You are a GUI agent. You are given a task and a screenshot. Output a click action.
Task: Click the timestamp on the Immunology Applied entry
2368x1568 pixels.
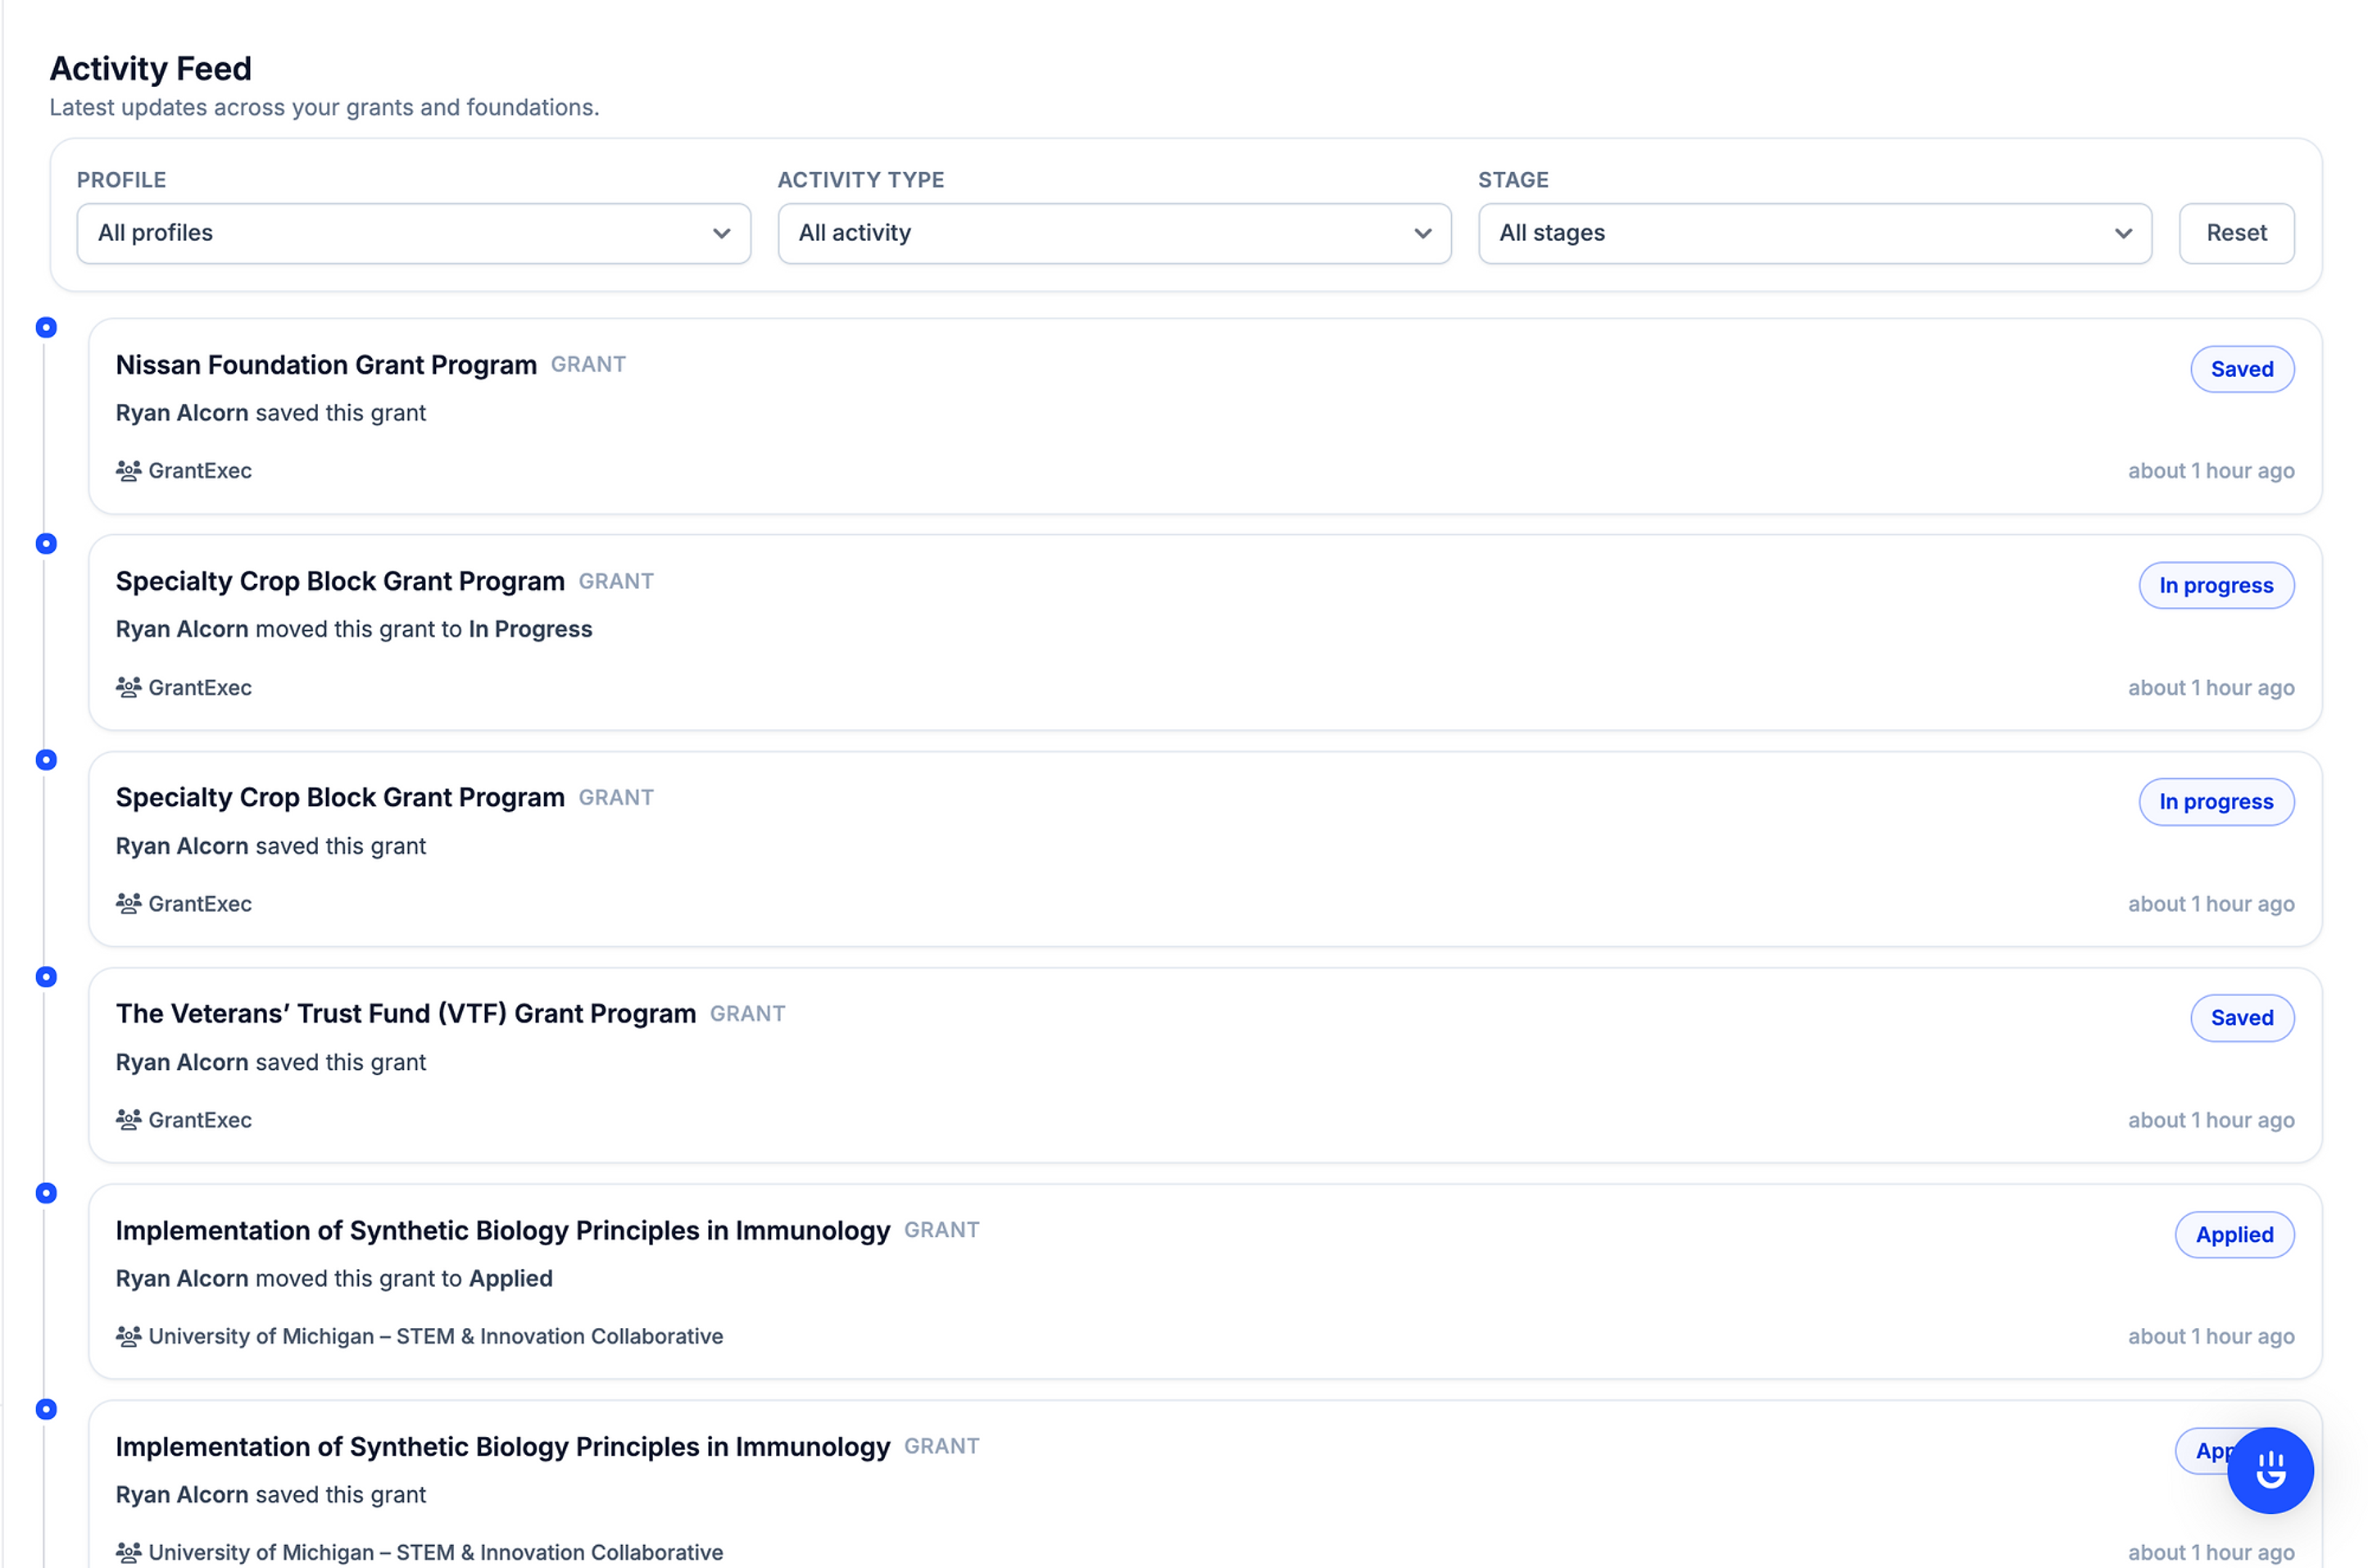click(2211, 1335)
